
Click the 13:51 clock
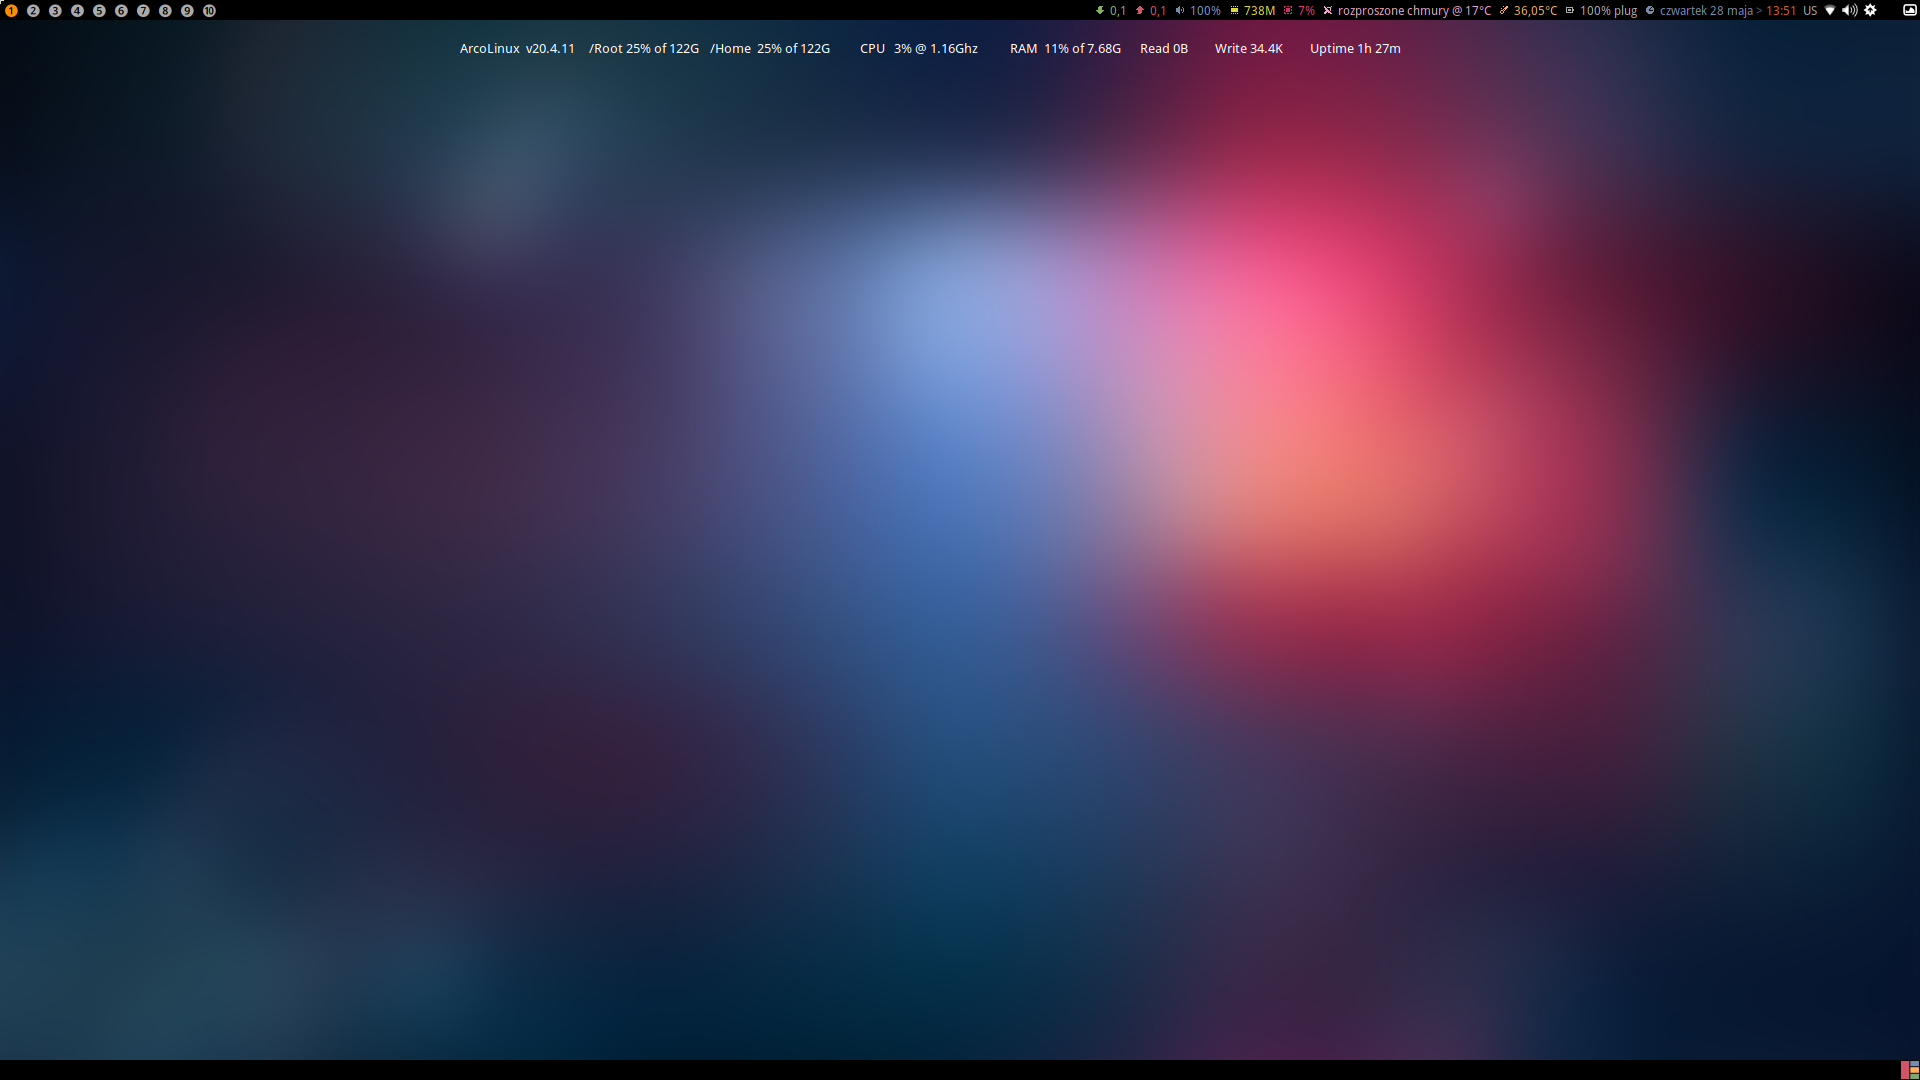[1781, 11]
